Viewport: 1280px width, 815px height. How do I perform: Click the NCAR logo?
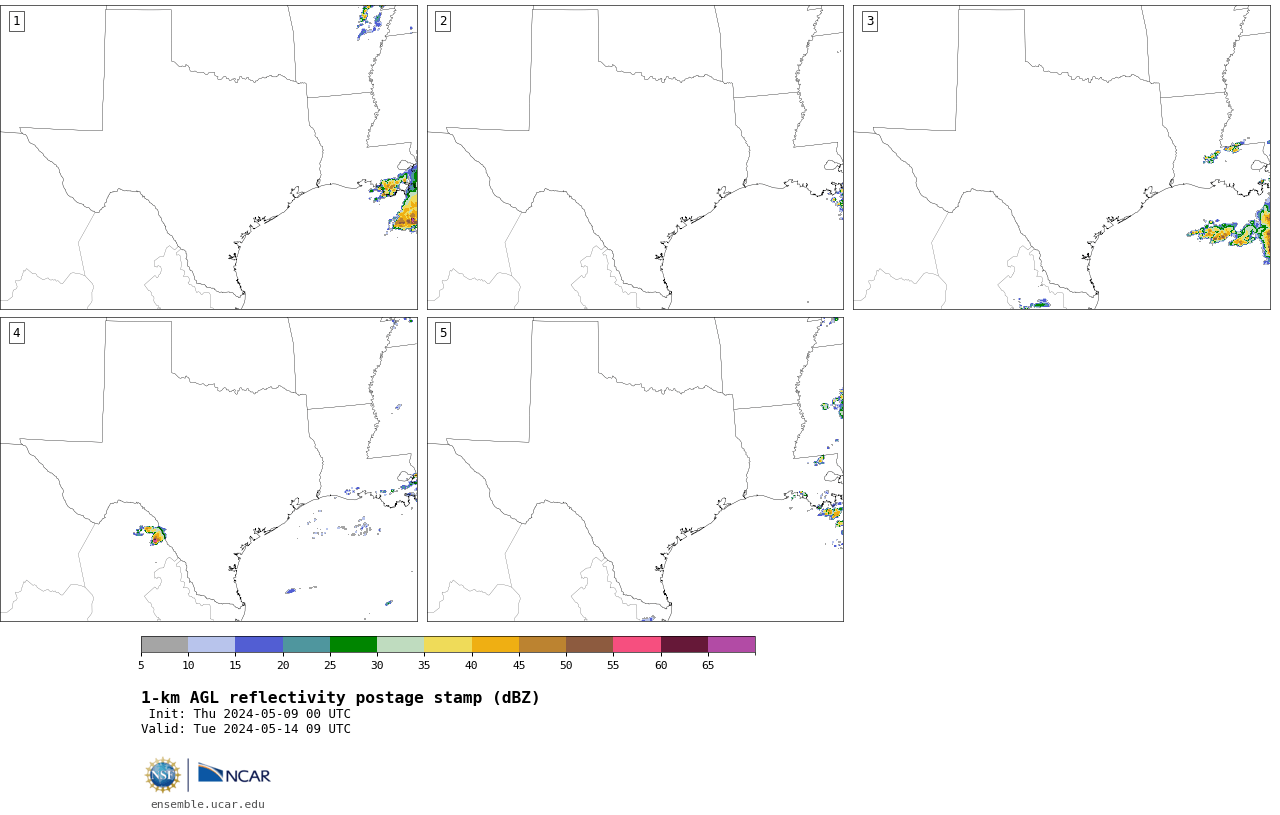pyautogui.click(x=234, y=774)
